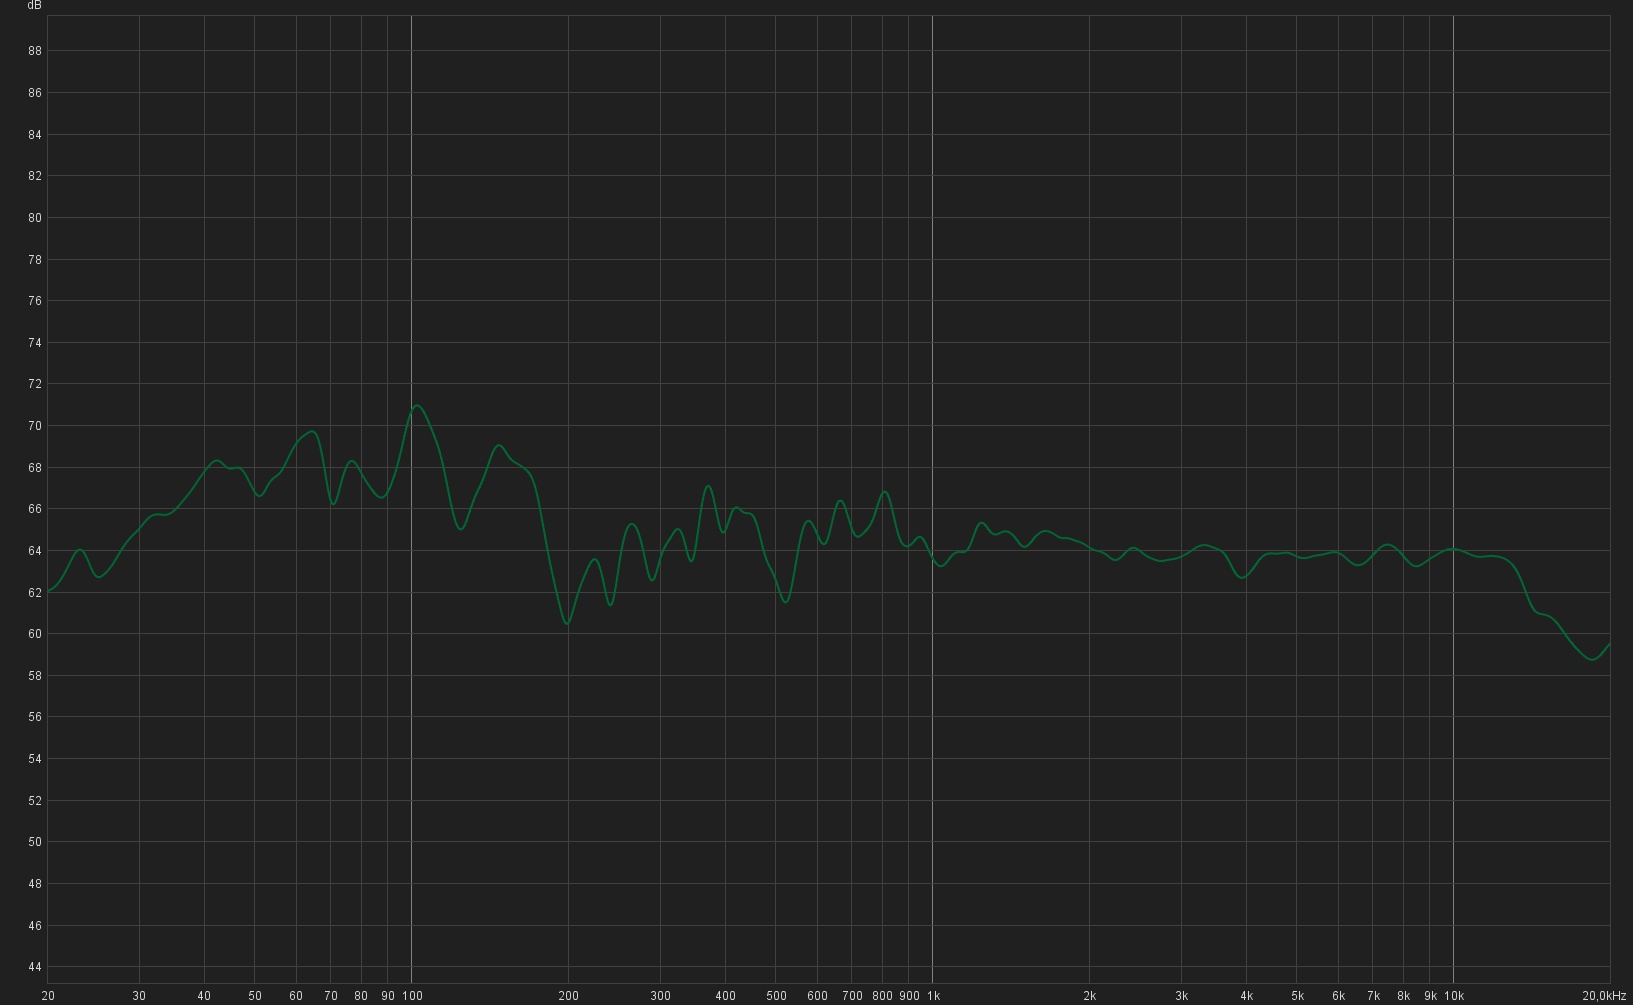Viewport: 1633px width, 1005px height.
Task: Click the 80 dB axis label
Action: [x=35, y=218]
